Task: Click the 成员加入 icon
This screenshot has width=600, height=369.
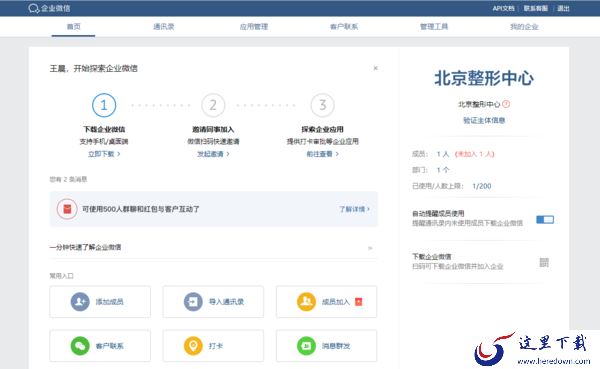Action: click(306, 302)
